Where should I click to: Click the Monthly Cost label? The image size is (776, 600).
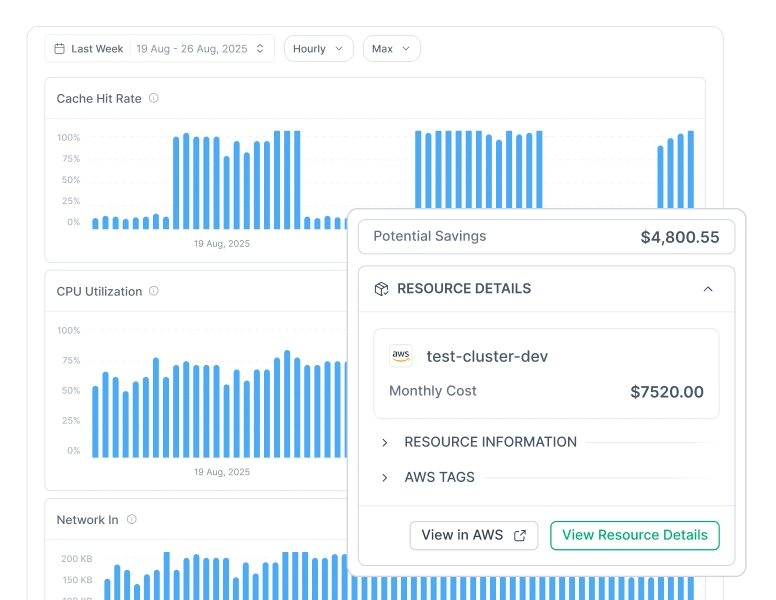coord(433,391)
